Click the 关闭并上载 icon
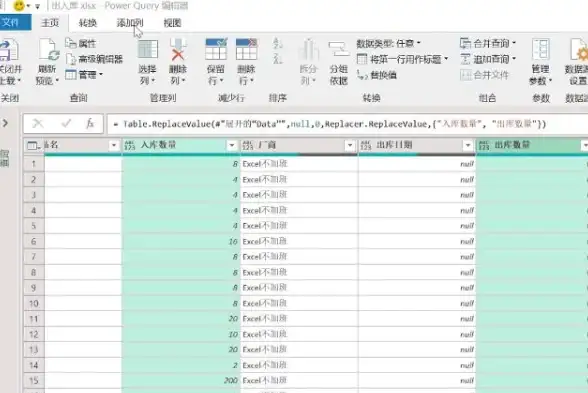 click(9, 50)
